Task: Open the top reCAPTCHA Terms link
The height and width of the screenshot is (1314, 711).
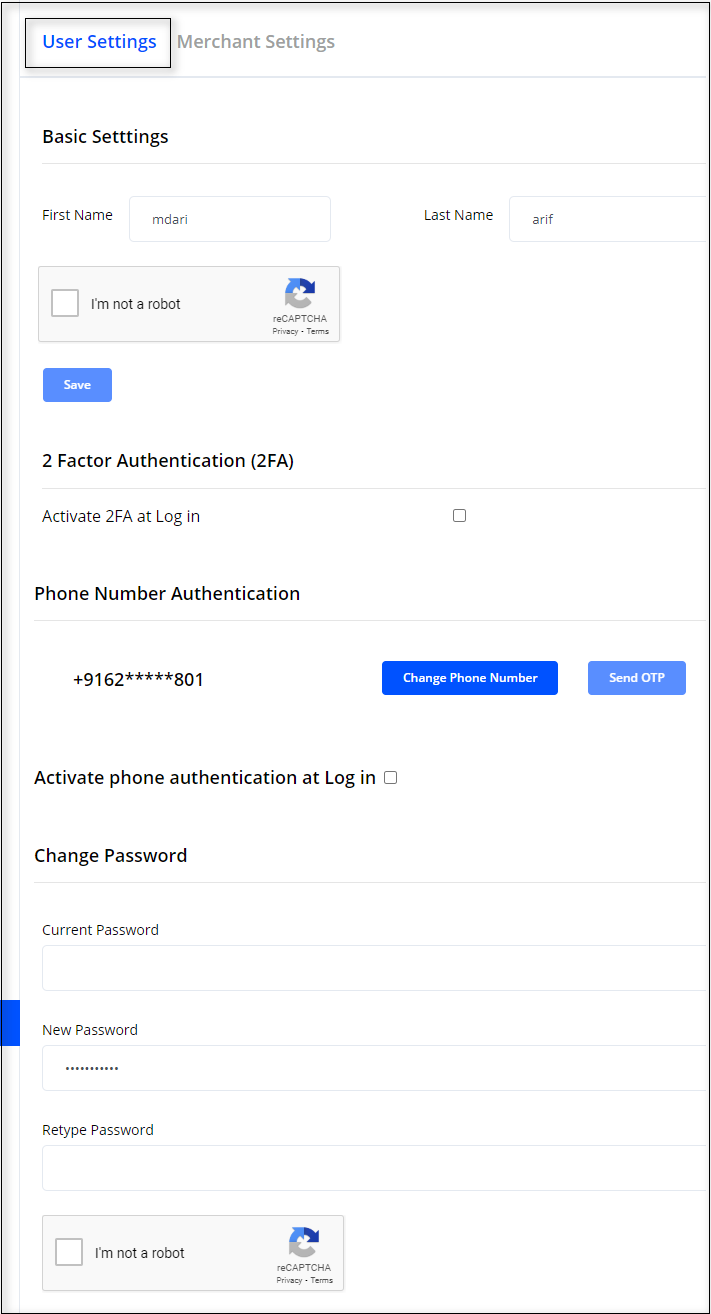Action: pos(318,331)
